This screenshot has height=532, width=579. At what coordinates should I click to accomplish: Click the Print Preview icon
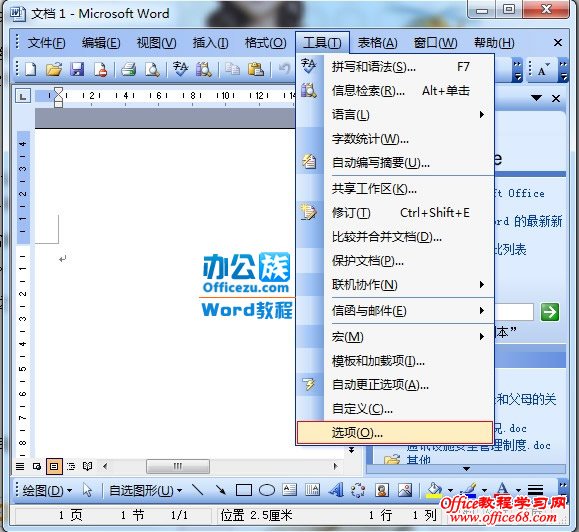click(152, 69)
